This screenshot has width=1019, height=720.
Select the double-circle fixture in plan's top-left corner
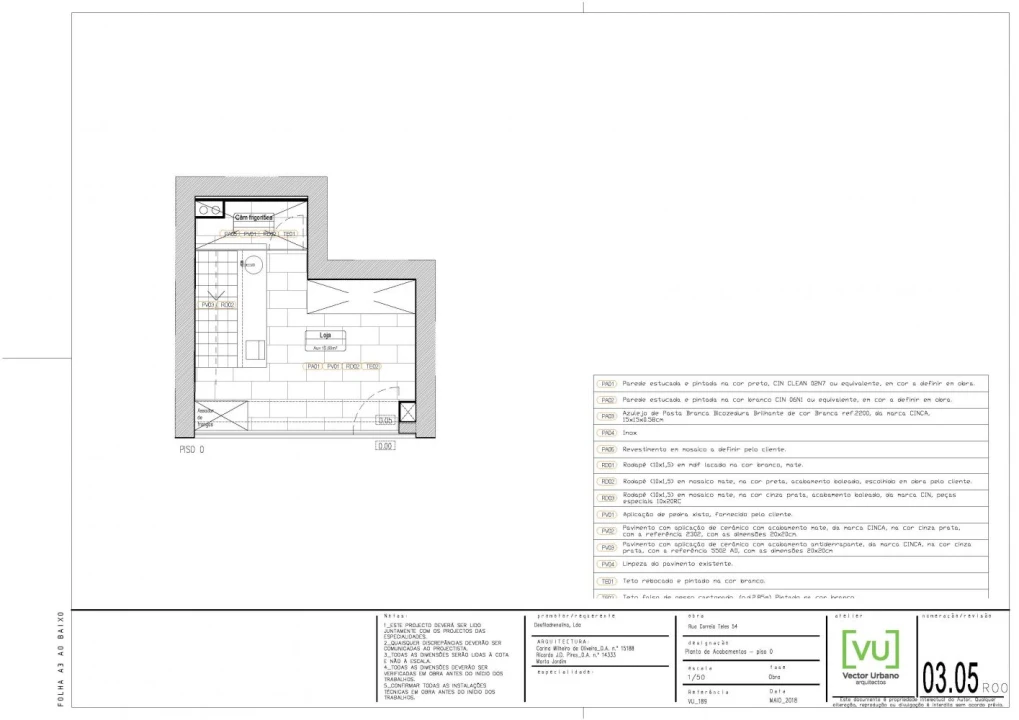point(209,211)
